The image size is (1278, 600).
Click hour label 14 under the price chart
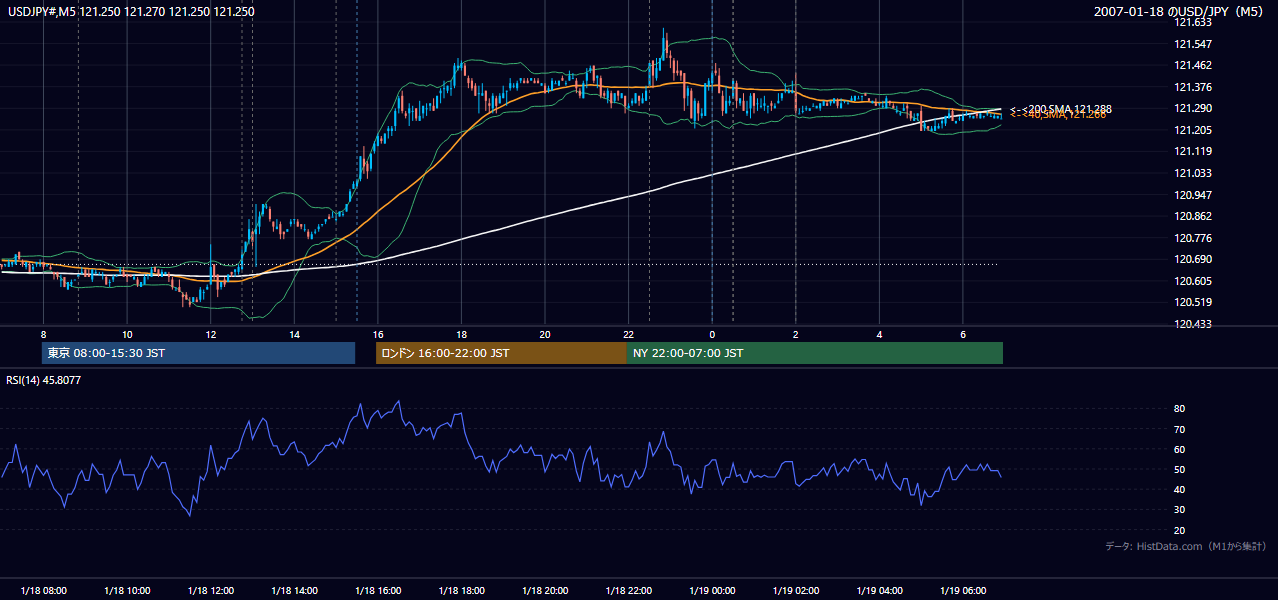click(294, 334)
